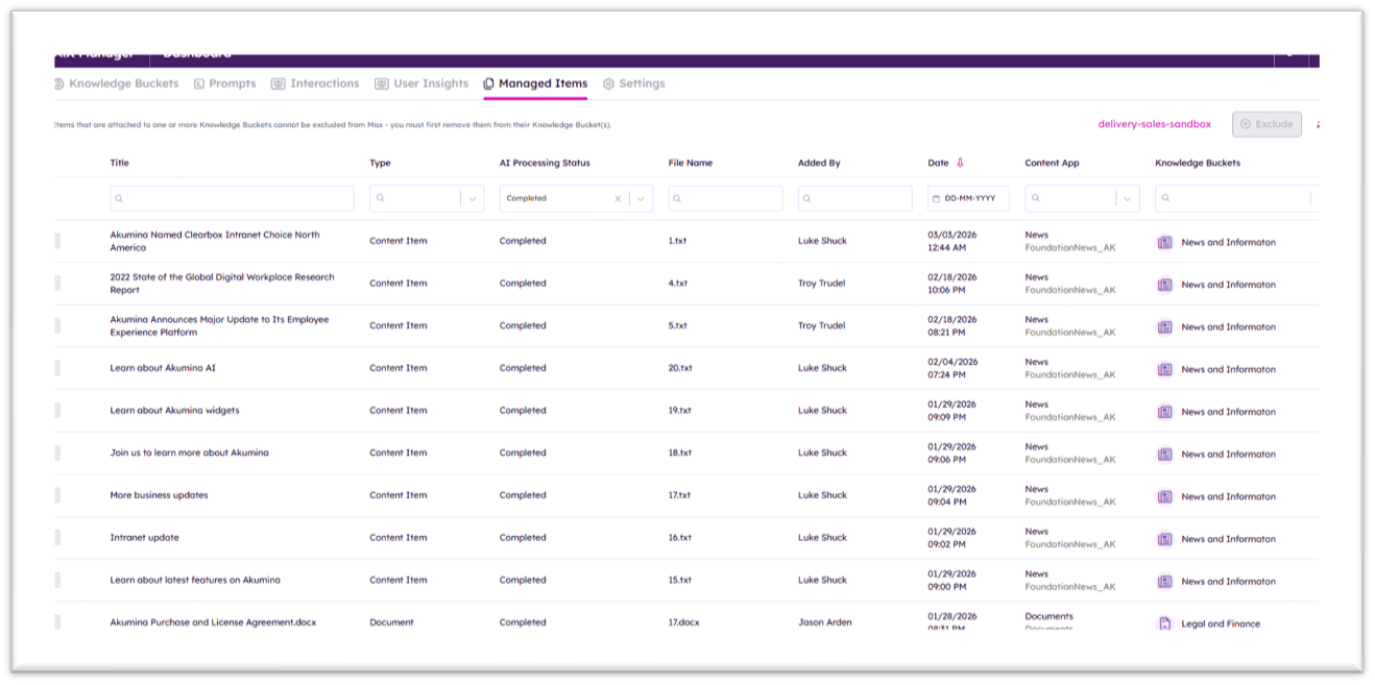1375x685 pixels.
Task: Click the Legal and Finance bucket icon
Action: pos(1165,623)
